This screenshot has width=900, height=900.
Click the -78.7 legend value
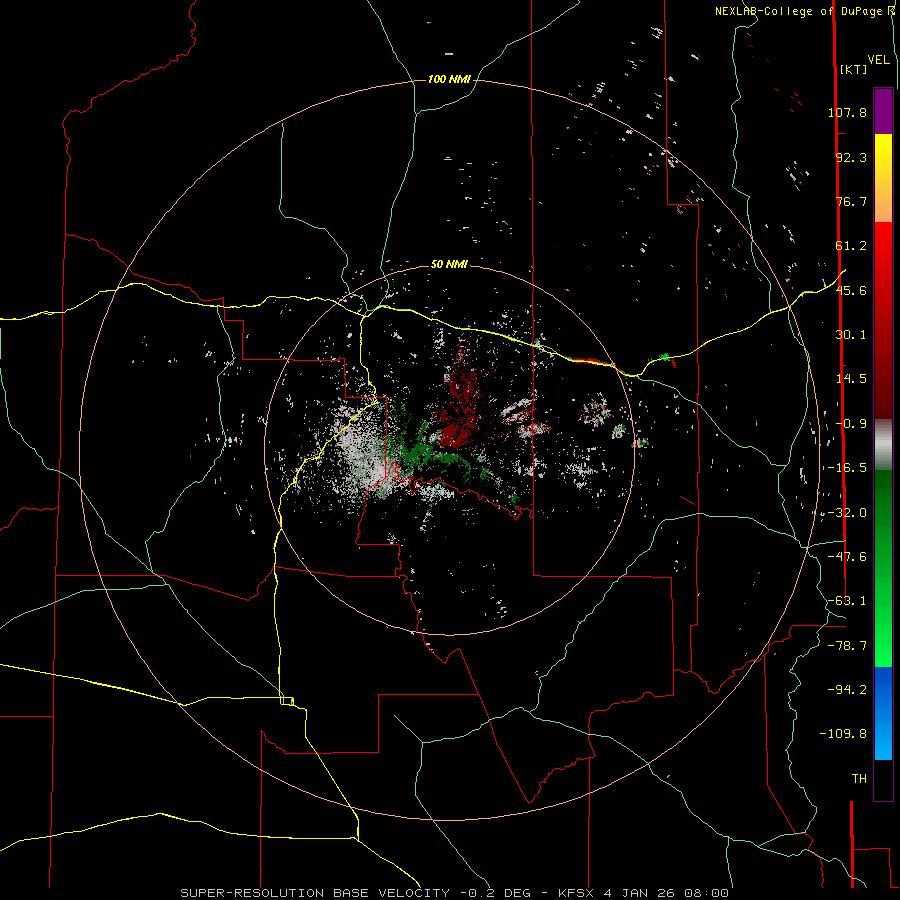(847, 646)
